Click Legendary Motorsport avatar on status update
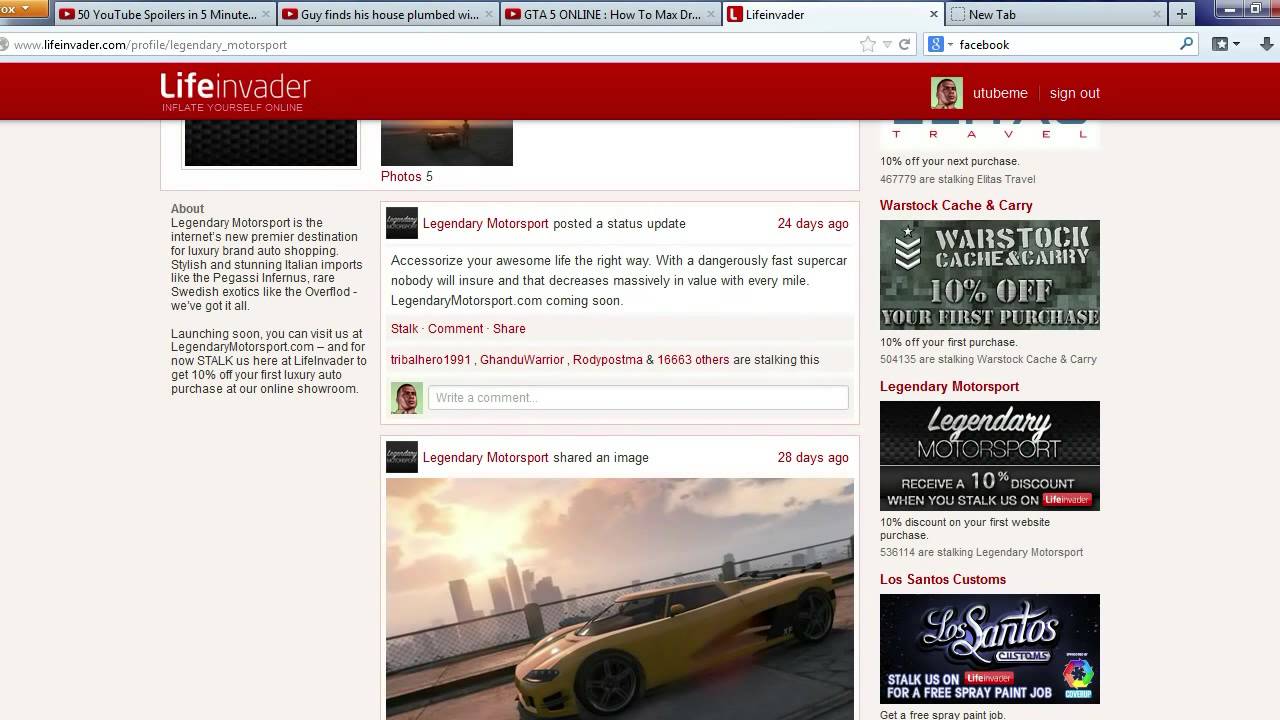 [x=402, y=223]
